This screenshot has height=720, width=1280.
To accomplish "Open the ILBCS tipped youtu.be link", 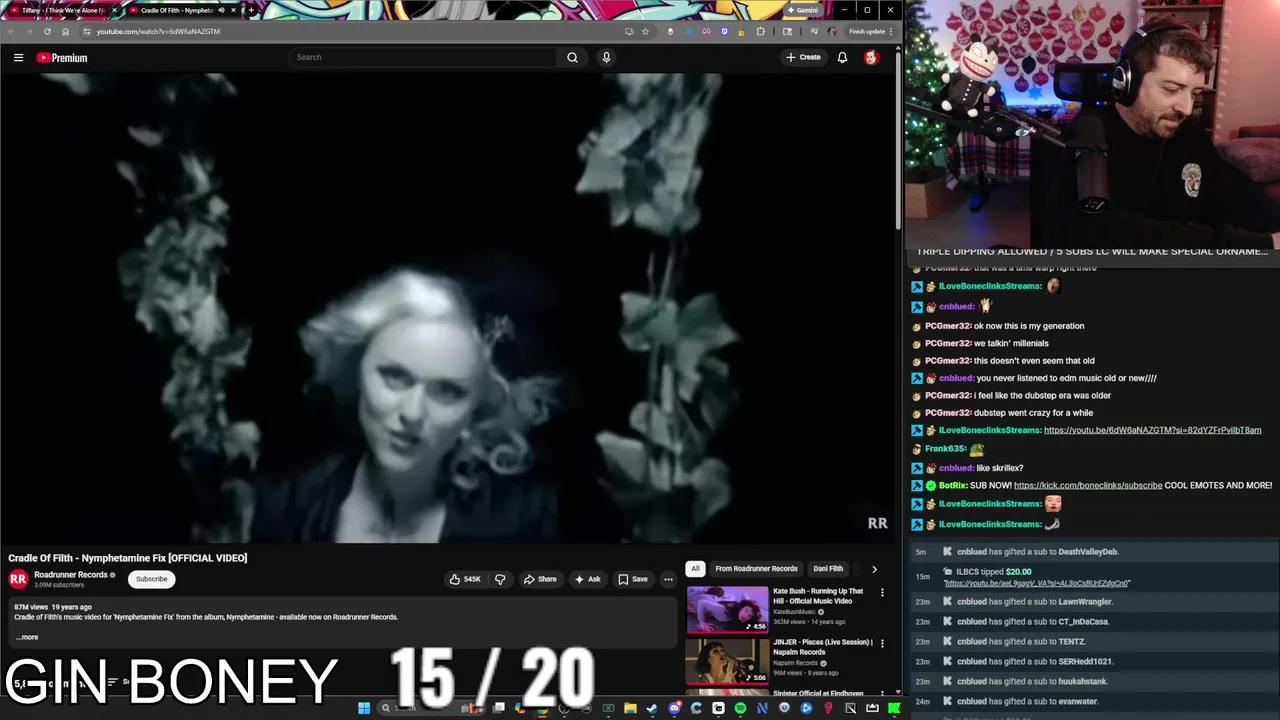I will coord(1037,583).
